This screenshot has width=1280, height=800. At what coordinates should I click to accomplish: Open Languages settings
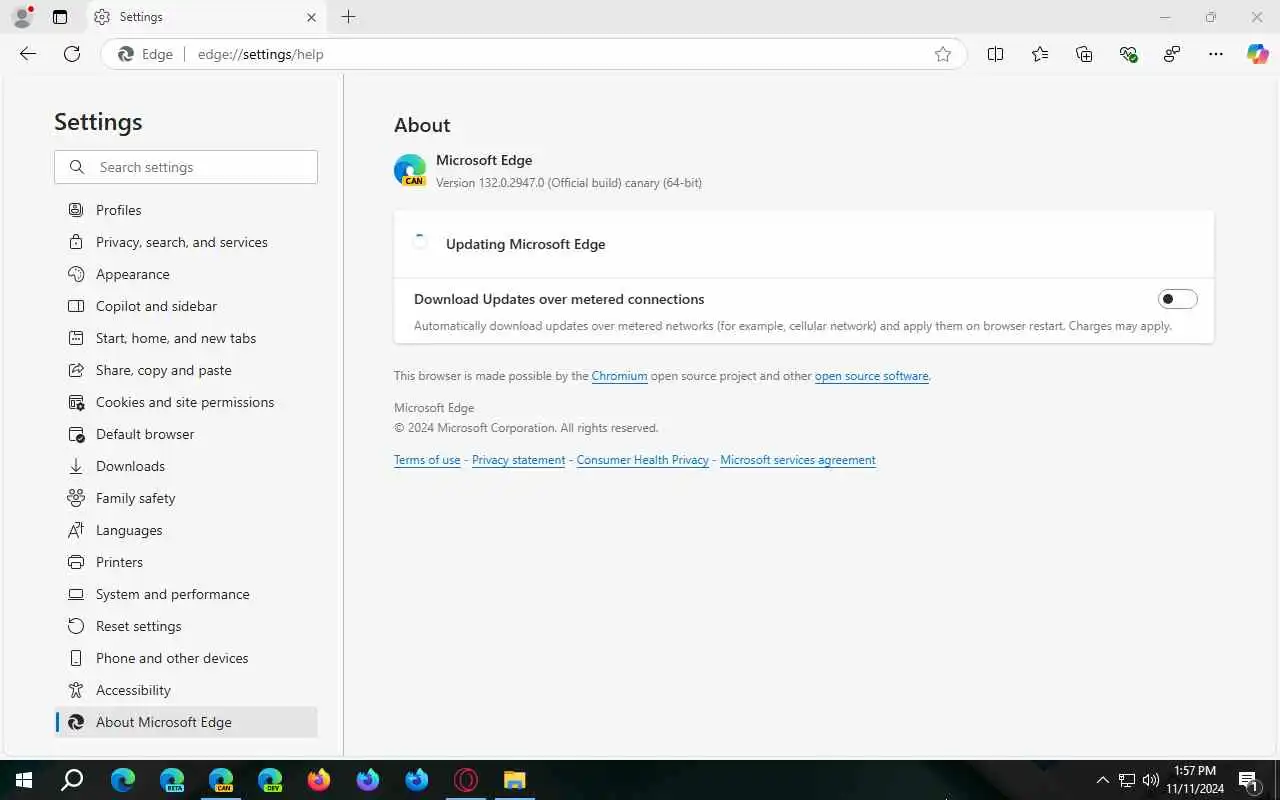pyautogui.click(x=186, y=530)
